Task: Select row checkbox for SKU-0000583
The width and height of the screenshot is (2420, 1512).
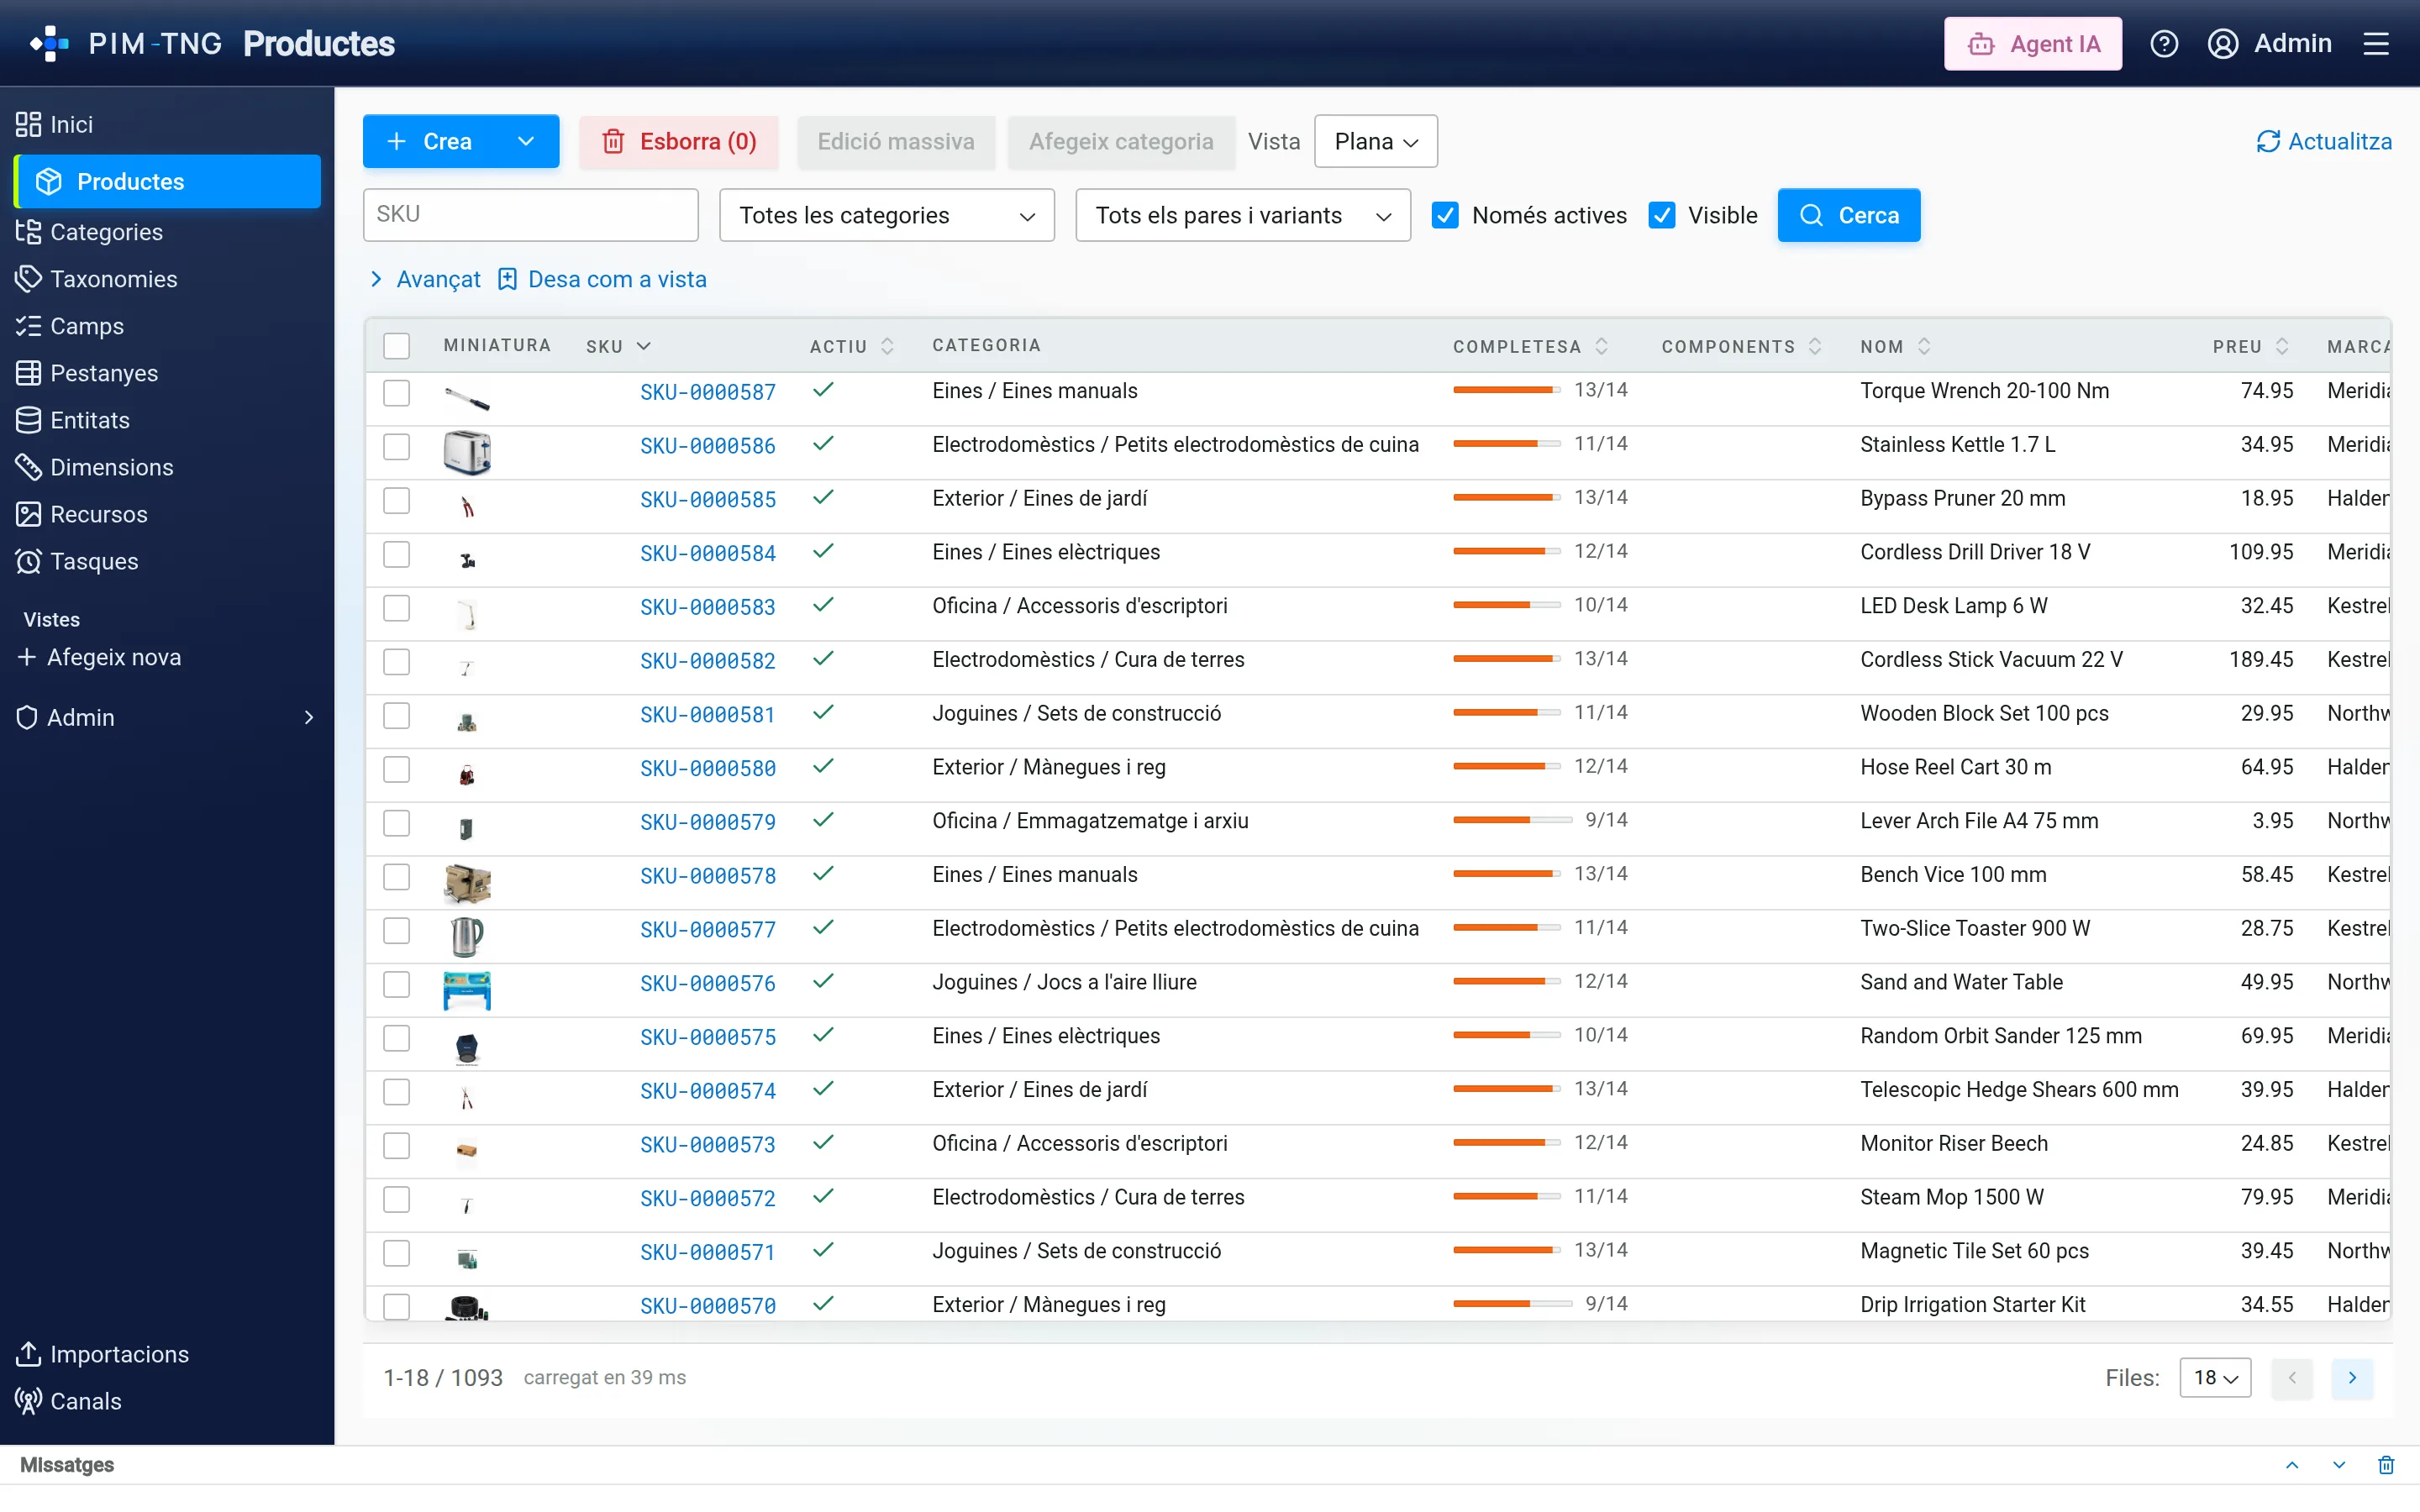Action: click(x=397, y=608)
